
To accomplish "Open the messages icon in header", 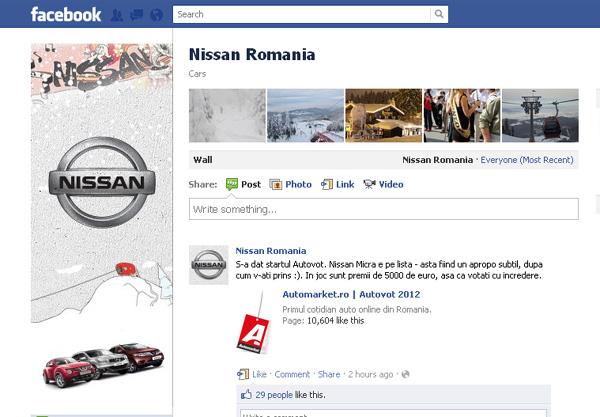I will pyautogui.click(x=136, y=15).
